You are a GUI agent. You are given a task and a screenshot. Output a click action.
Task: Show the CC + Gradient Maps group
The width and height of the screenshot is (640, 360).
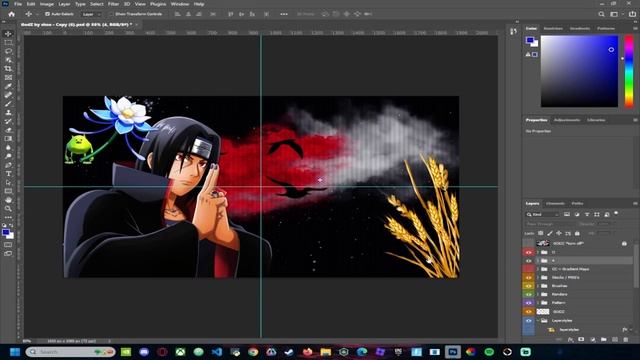[x=529, y=269]
